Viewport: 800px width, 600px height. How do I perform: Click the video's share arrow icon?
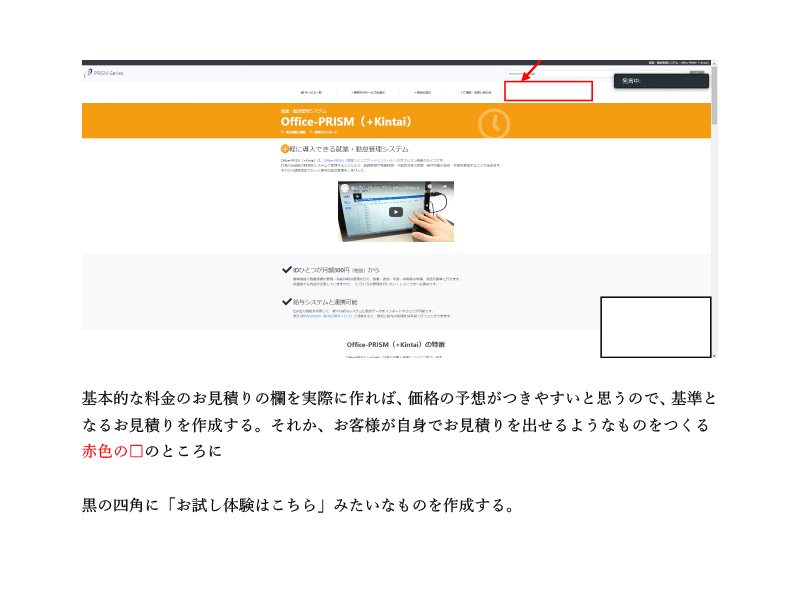point(444,187)
